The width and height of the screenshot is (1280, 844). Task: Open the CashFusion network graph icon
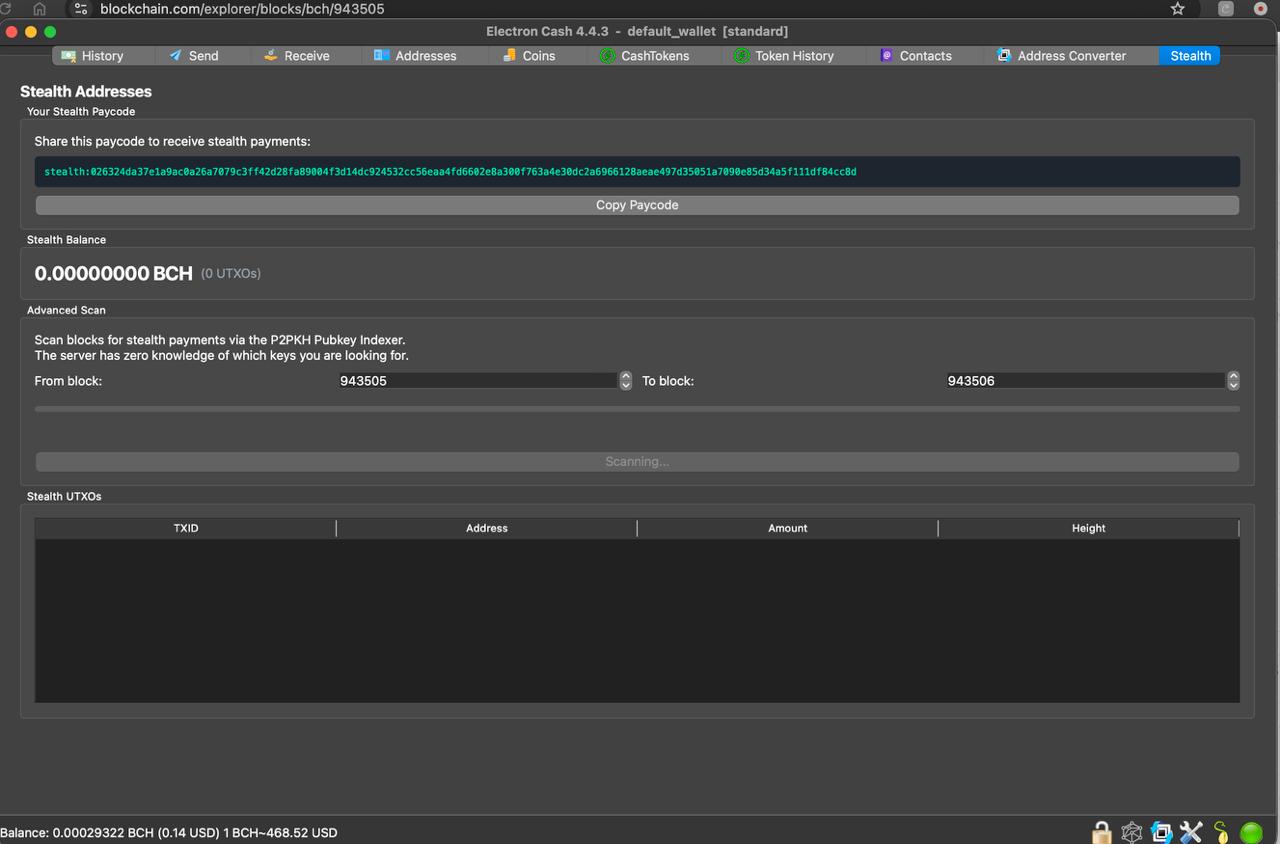1131,832
